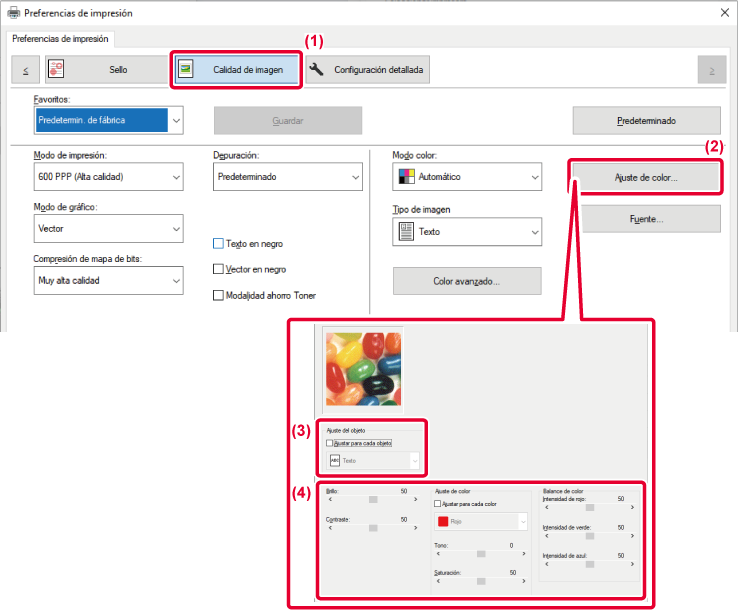This screenshot has height=613, width=738.
Task: Click the Brillo slider handle
Action: [373, 498]
